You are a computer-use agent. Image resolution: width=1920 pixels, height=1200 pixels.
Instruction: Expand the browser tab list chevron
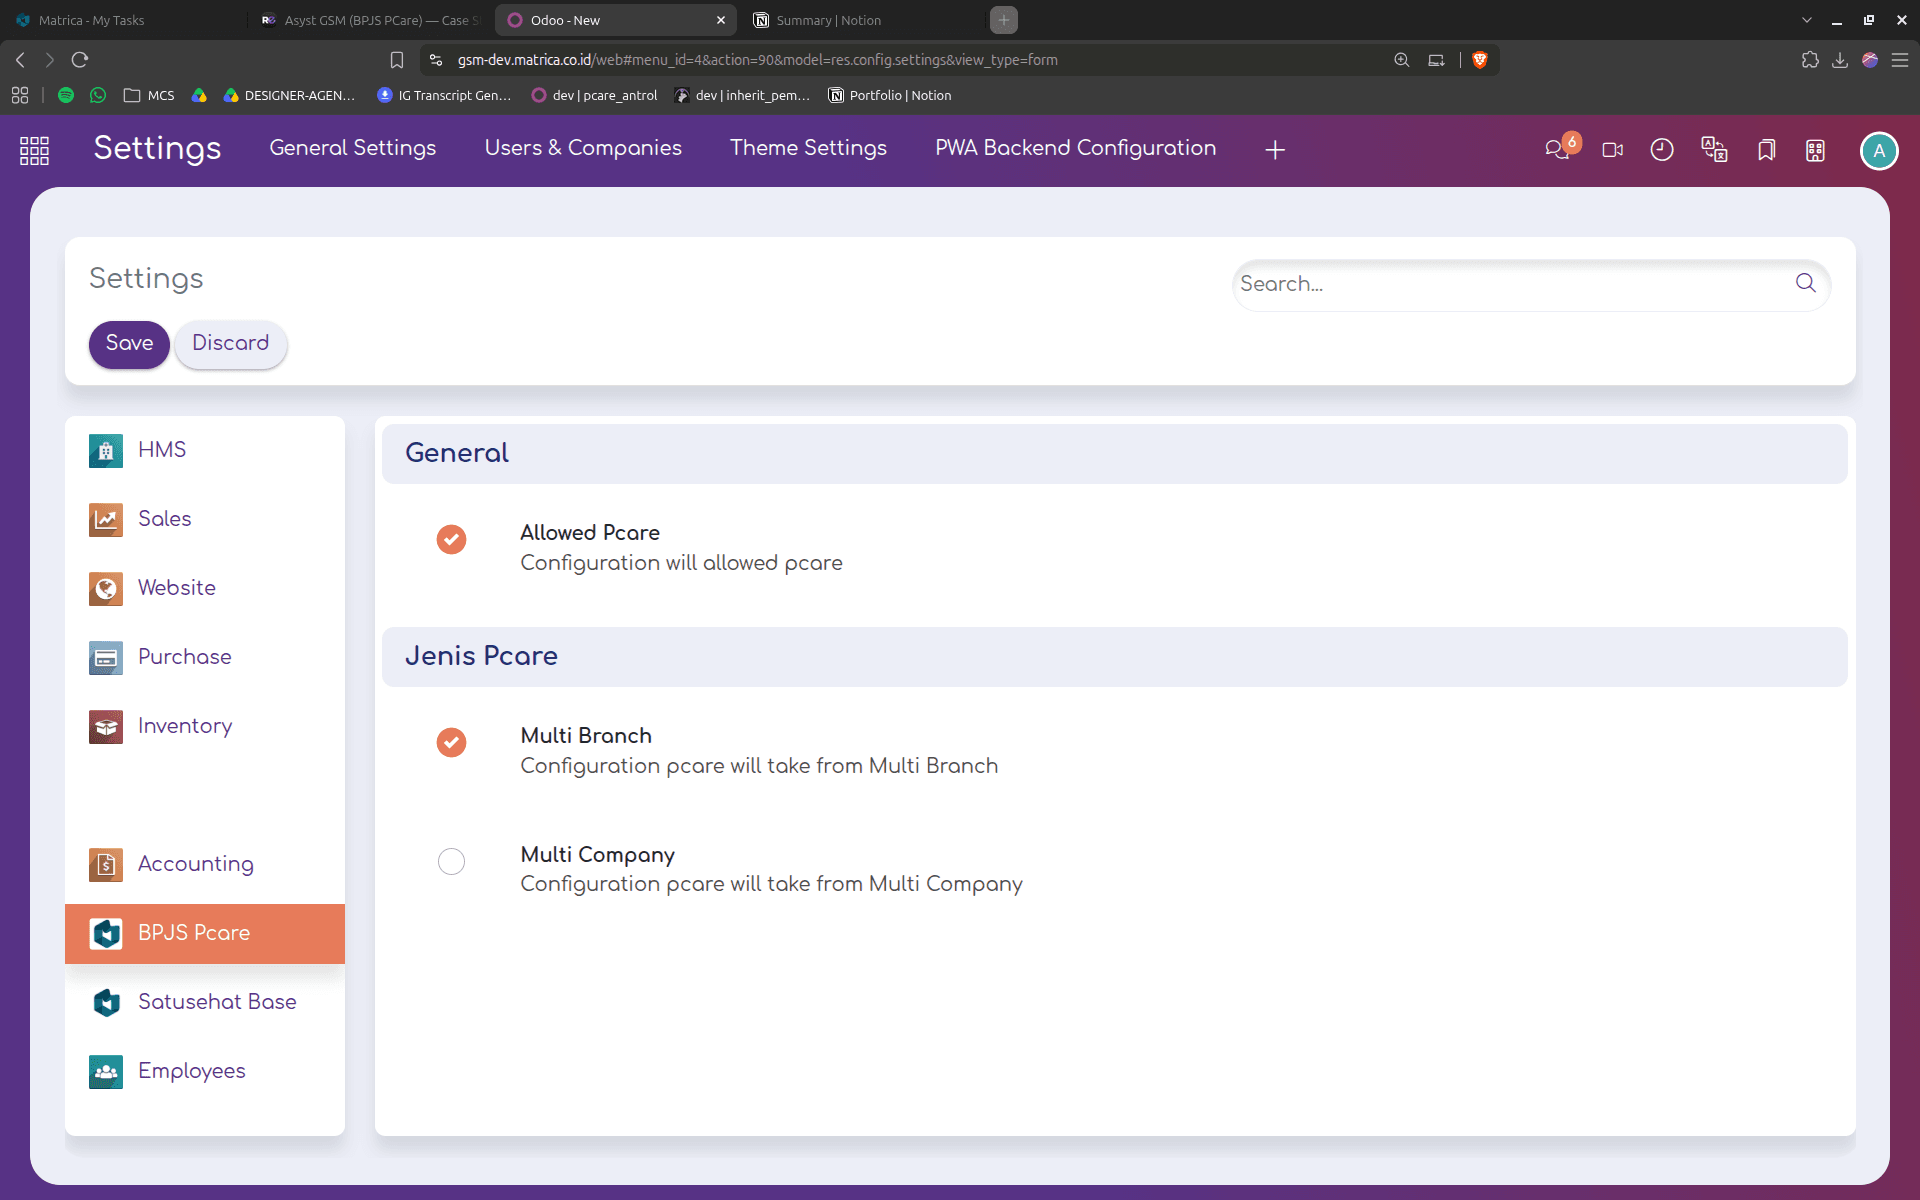click(1806, 20)
